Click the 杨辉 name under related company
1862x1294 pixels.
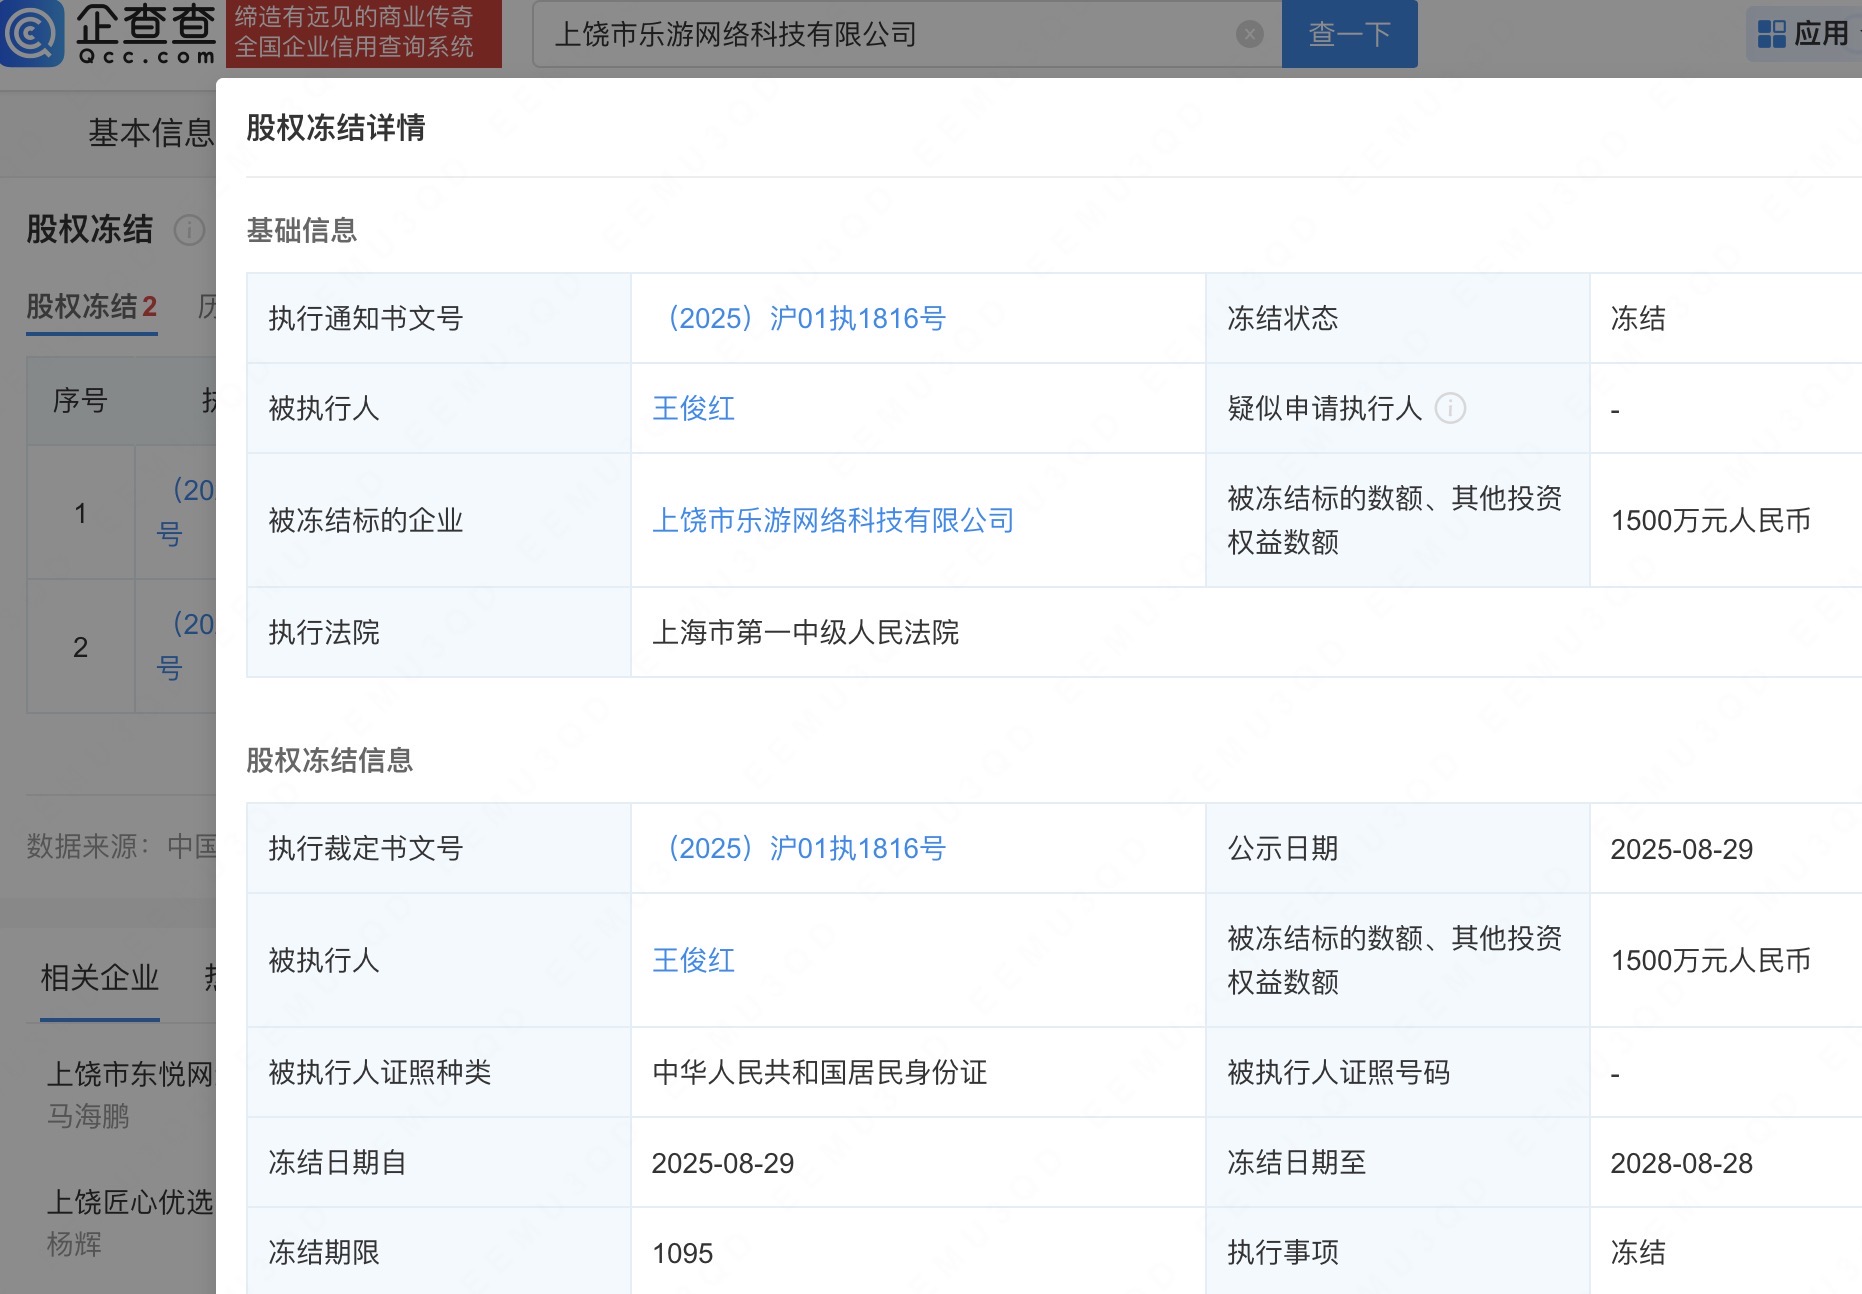coord(74,1244)
